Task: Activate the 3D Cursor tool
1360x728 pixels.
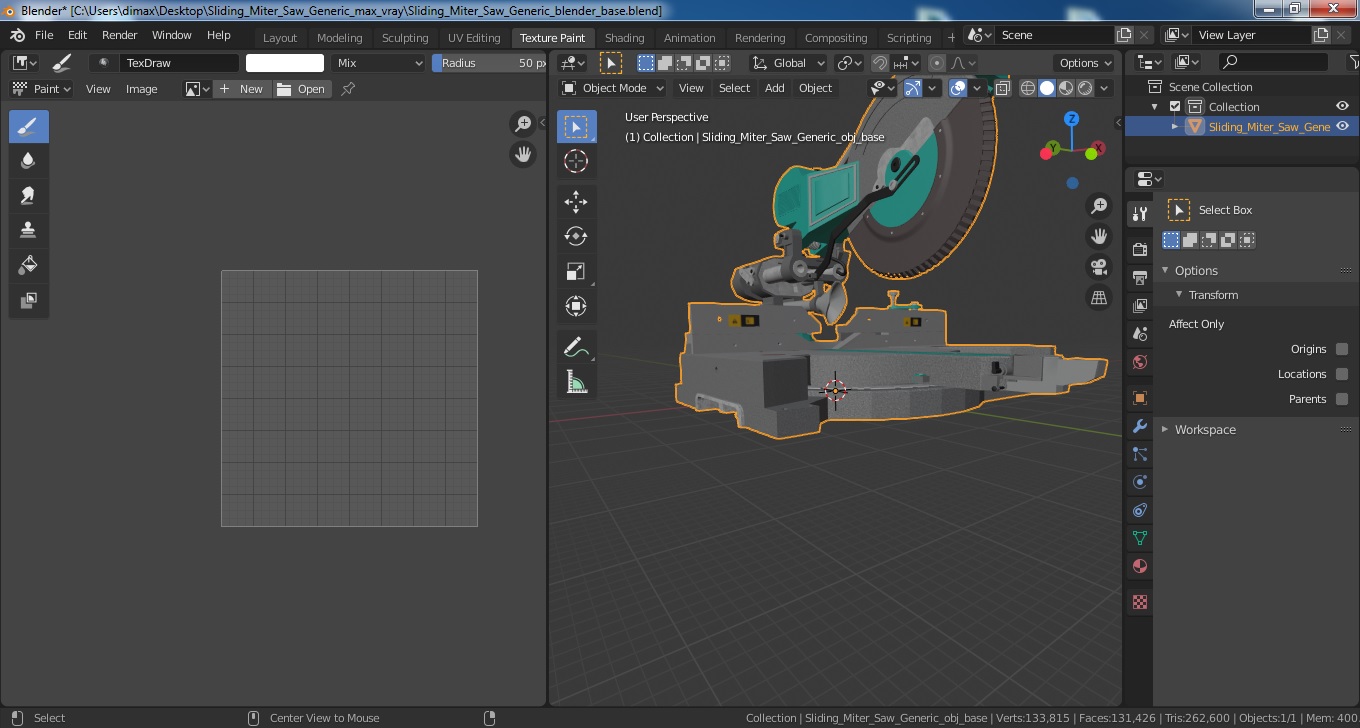Action: point(576,162)
